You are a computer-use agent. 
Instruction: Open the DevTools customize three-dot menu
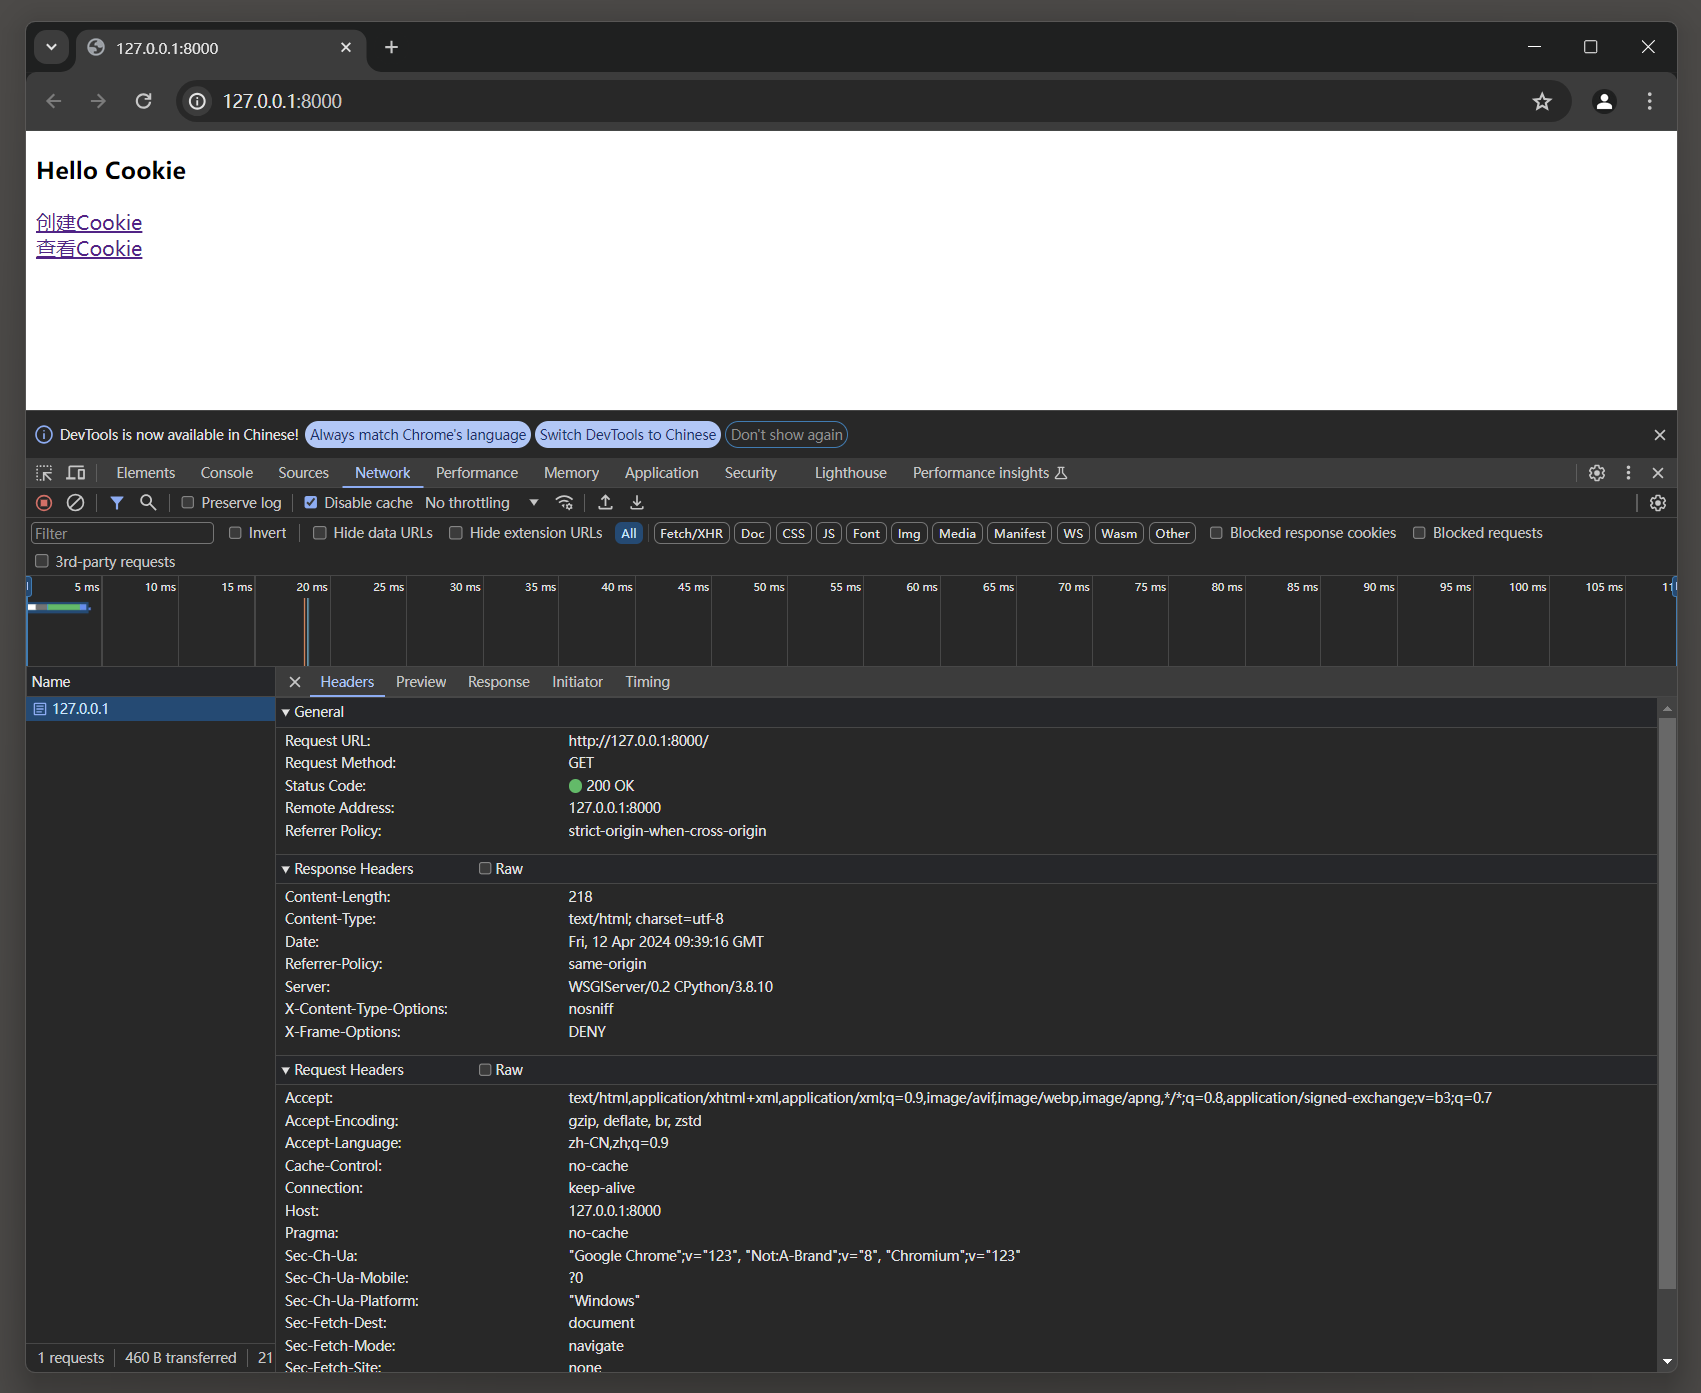pyautogui.click(x=1628, y=473)
